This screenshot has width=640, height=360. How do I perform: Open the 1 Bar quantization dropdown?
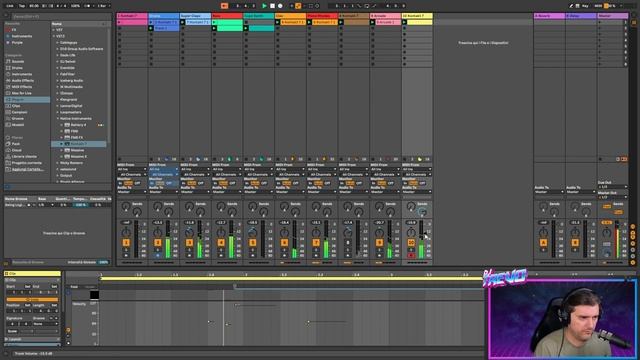click(103, 6)
